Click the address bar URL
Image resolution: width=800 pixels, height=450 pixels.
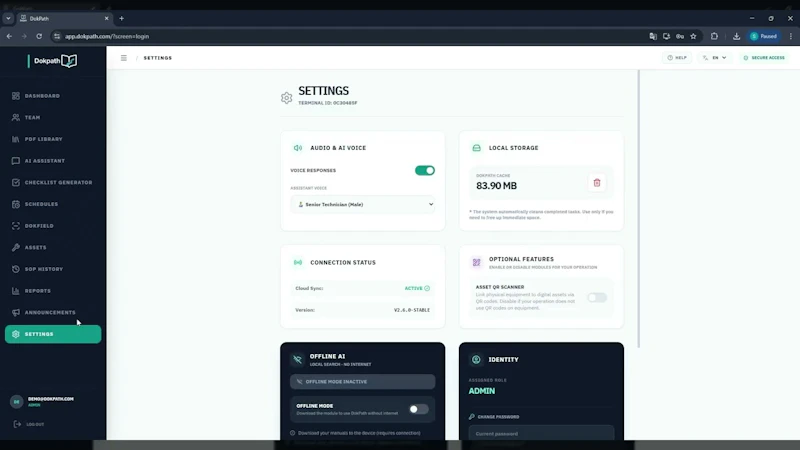[x=107, y=36]
